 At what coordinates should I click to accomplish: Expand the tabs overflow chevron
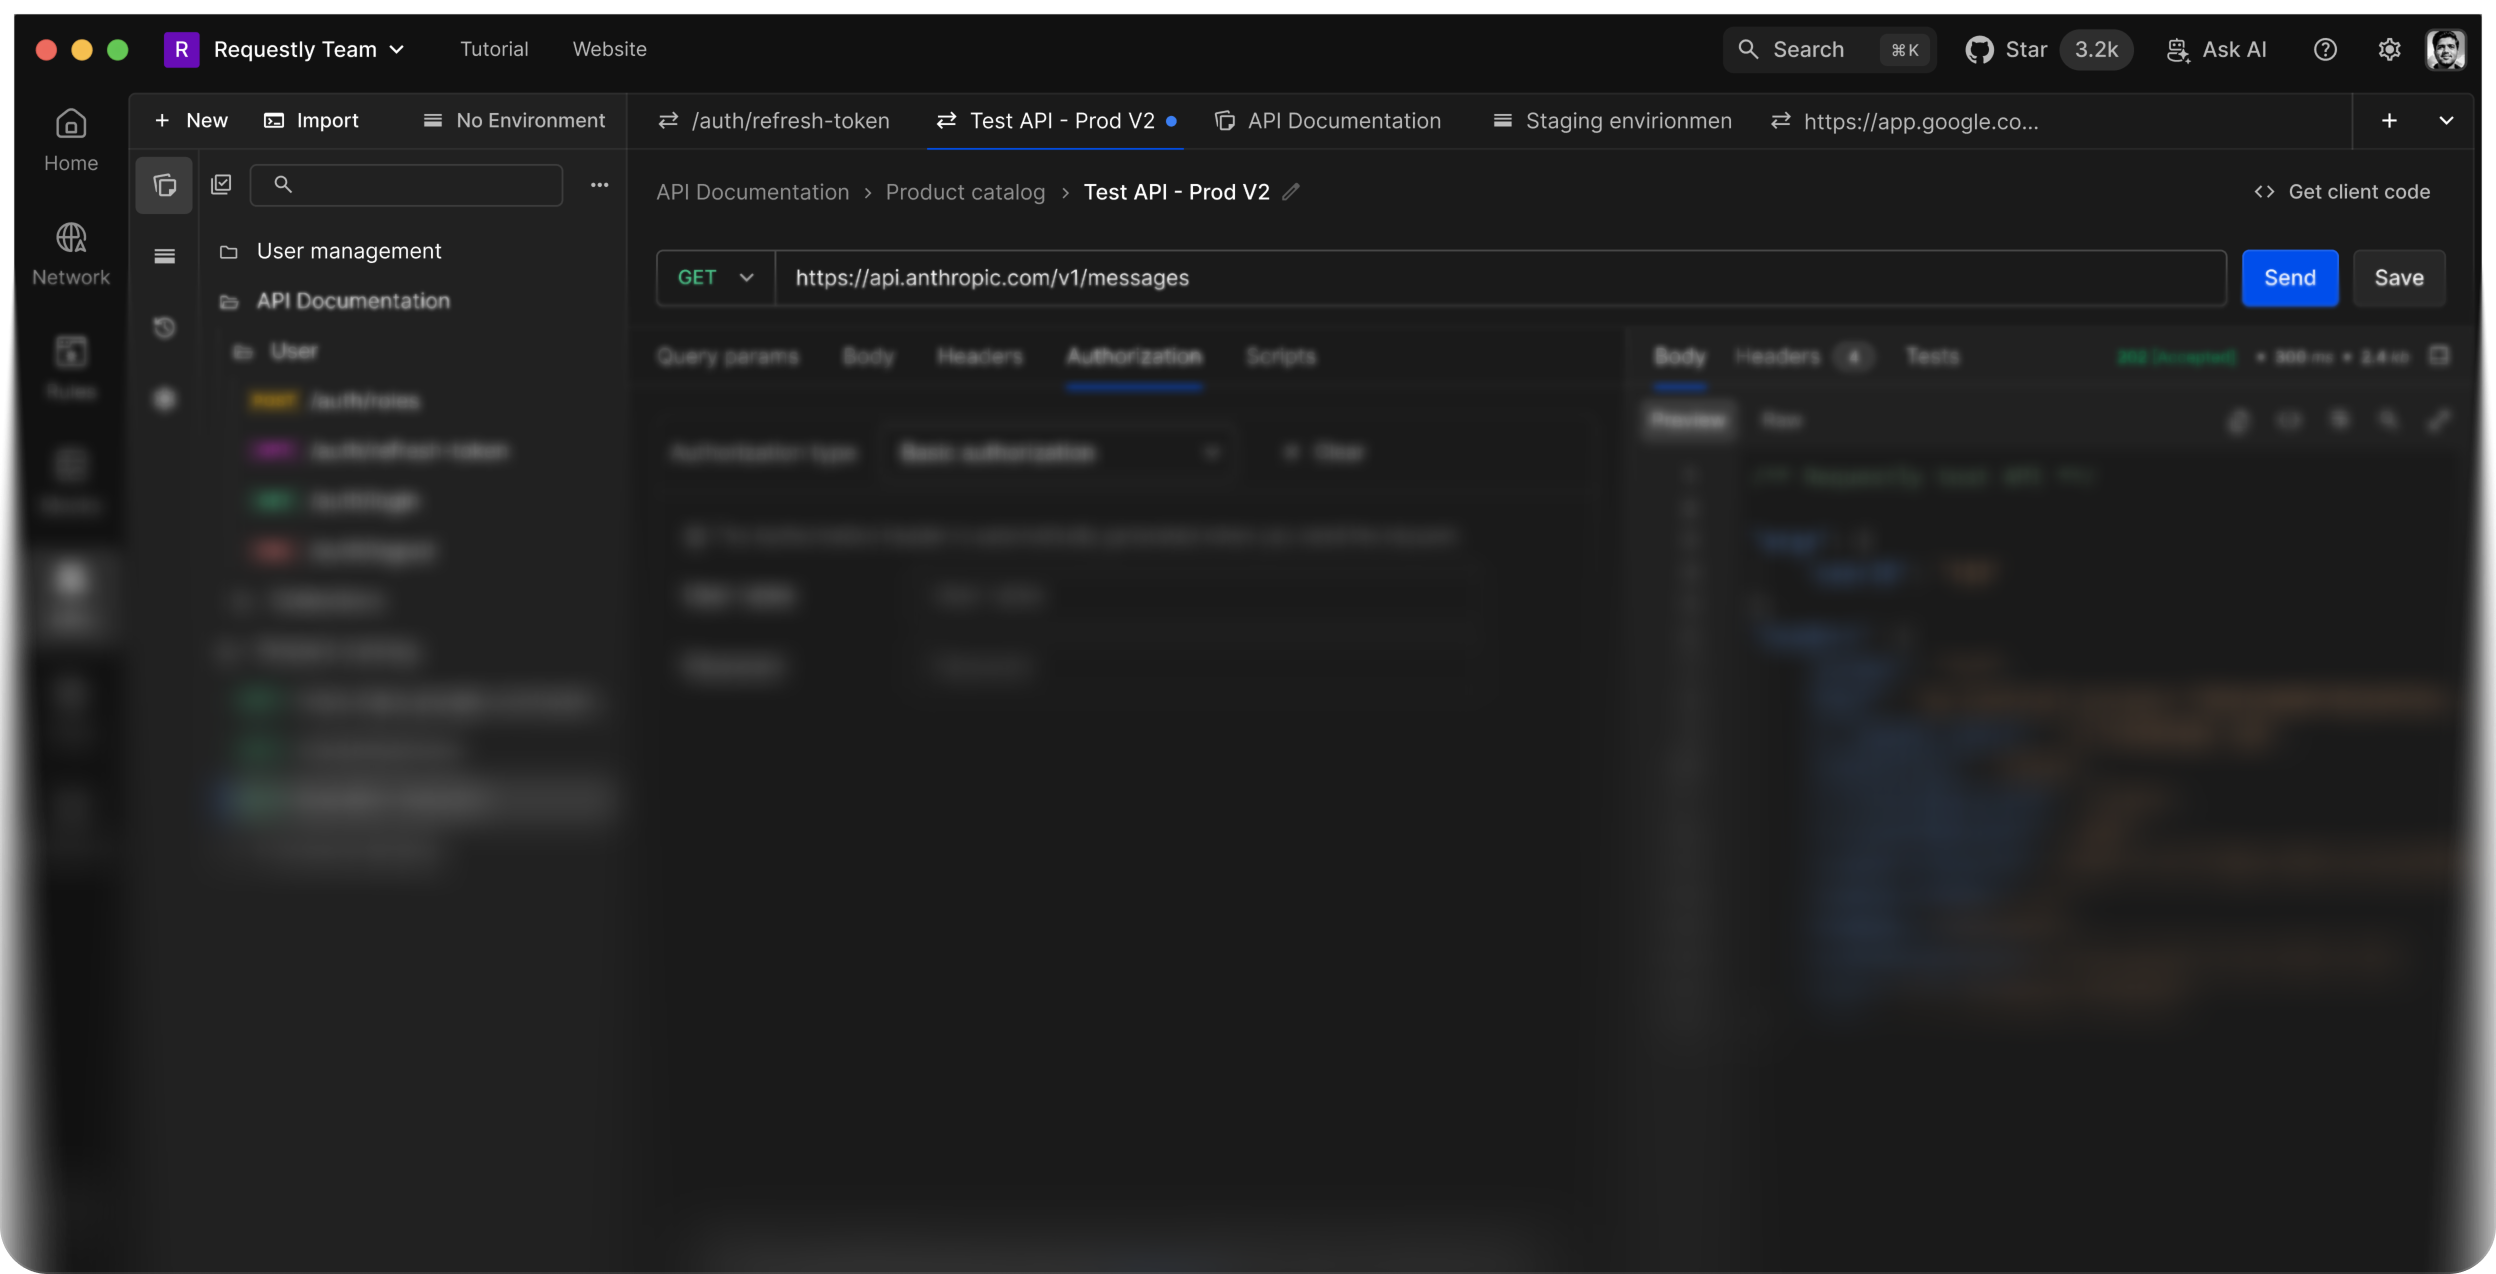click(2446, 120)
